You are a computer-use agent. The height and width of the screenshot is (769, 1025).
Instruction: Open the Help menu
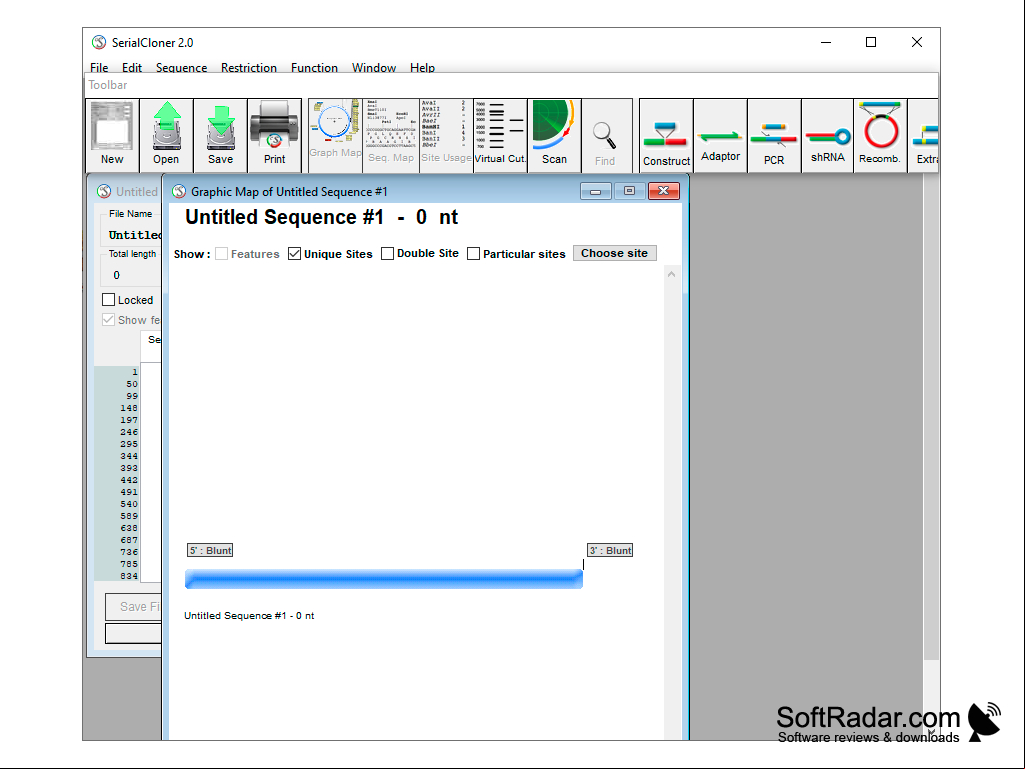(422, 67)
